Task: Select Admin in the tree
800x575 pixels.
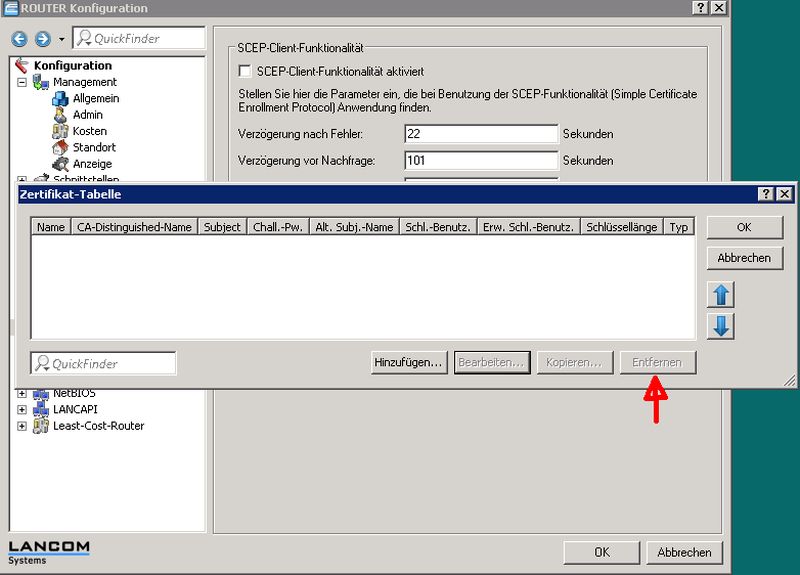Action: pyautogui.click(x=88, y=115)
